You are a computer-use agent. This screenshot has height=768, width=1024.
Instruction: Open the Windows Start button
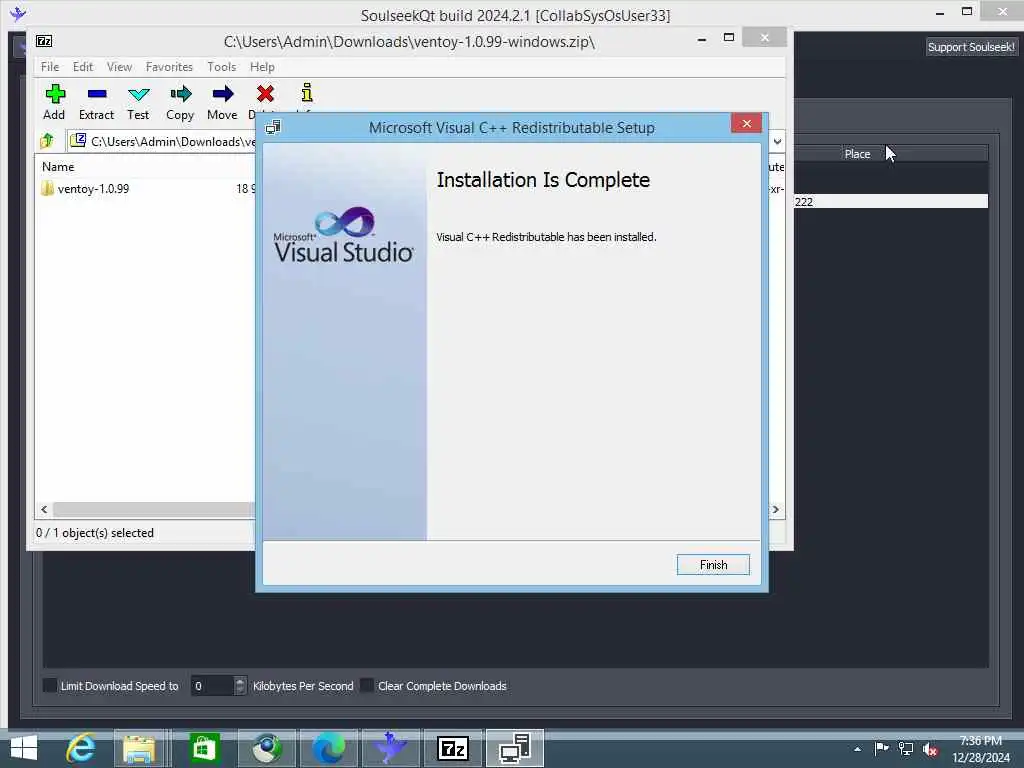click(24, 748)
